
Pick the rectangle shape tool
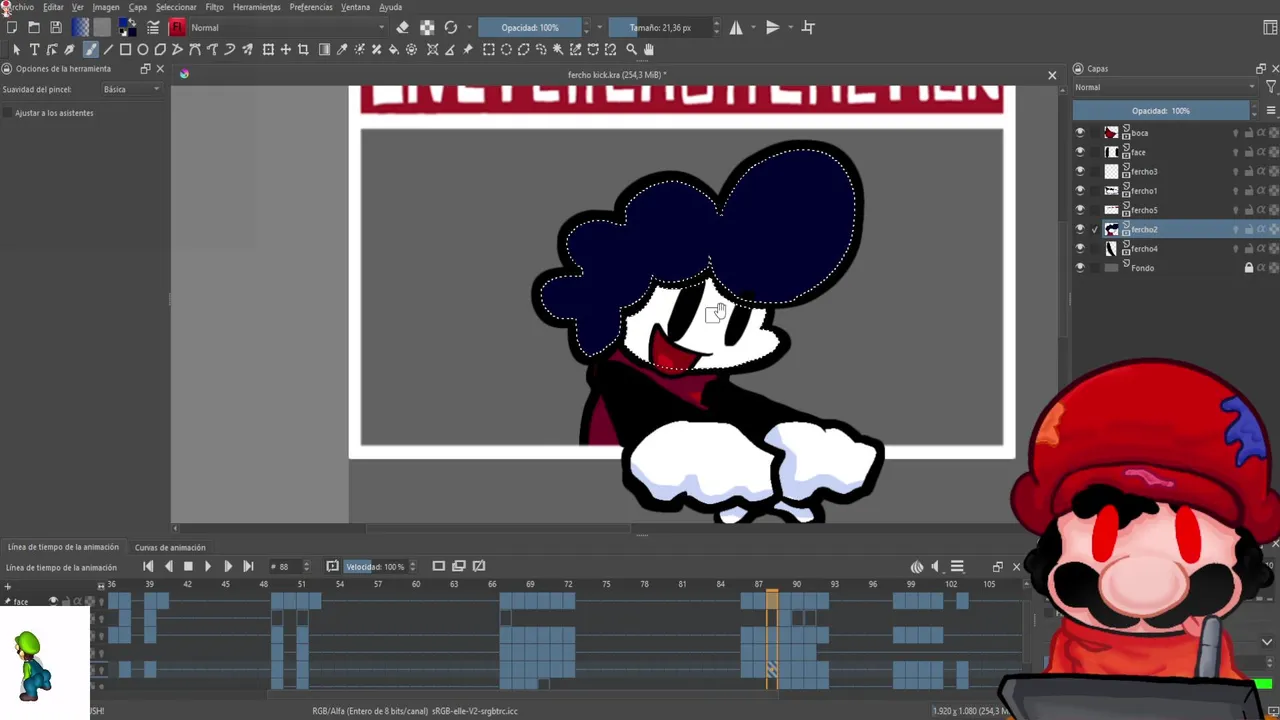click(125, 49)
